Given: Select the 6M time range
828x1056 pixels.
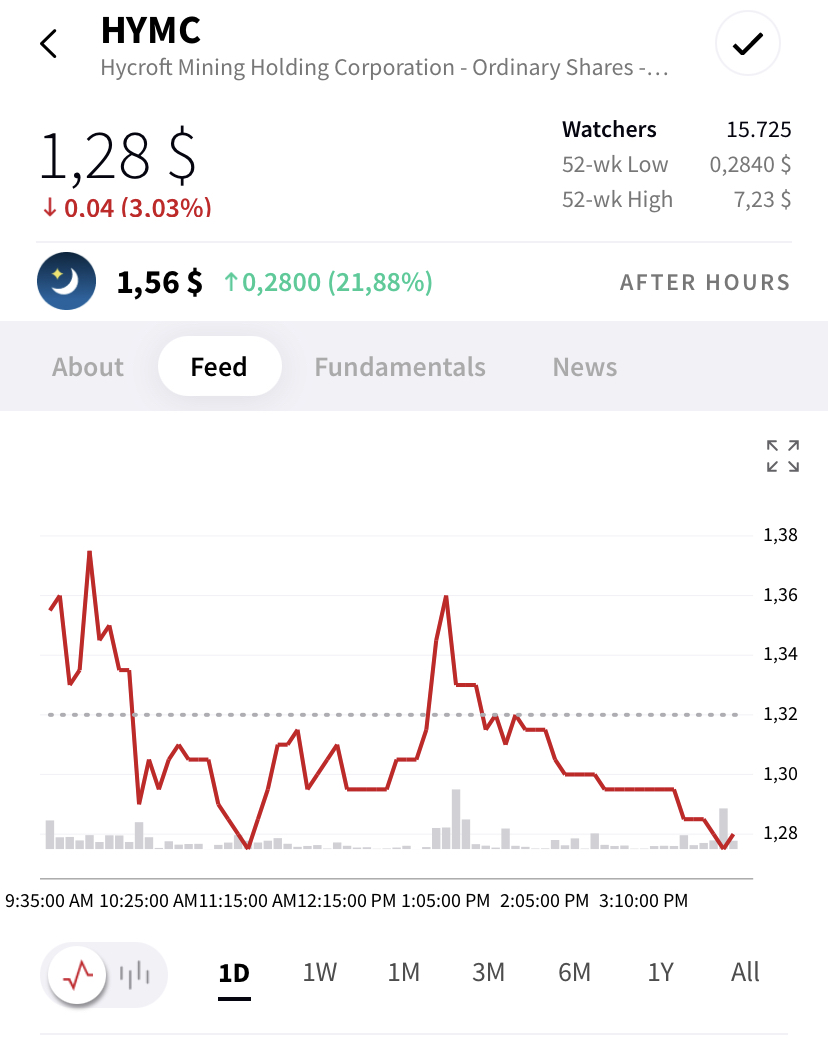Looking at the screenshot, I should [574, 972].
